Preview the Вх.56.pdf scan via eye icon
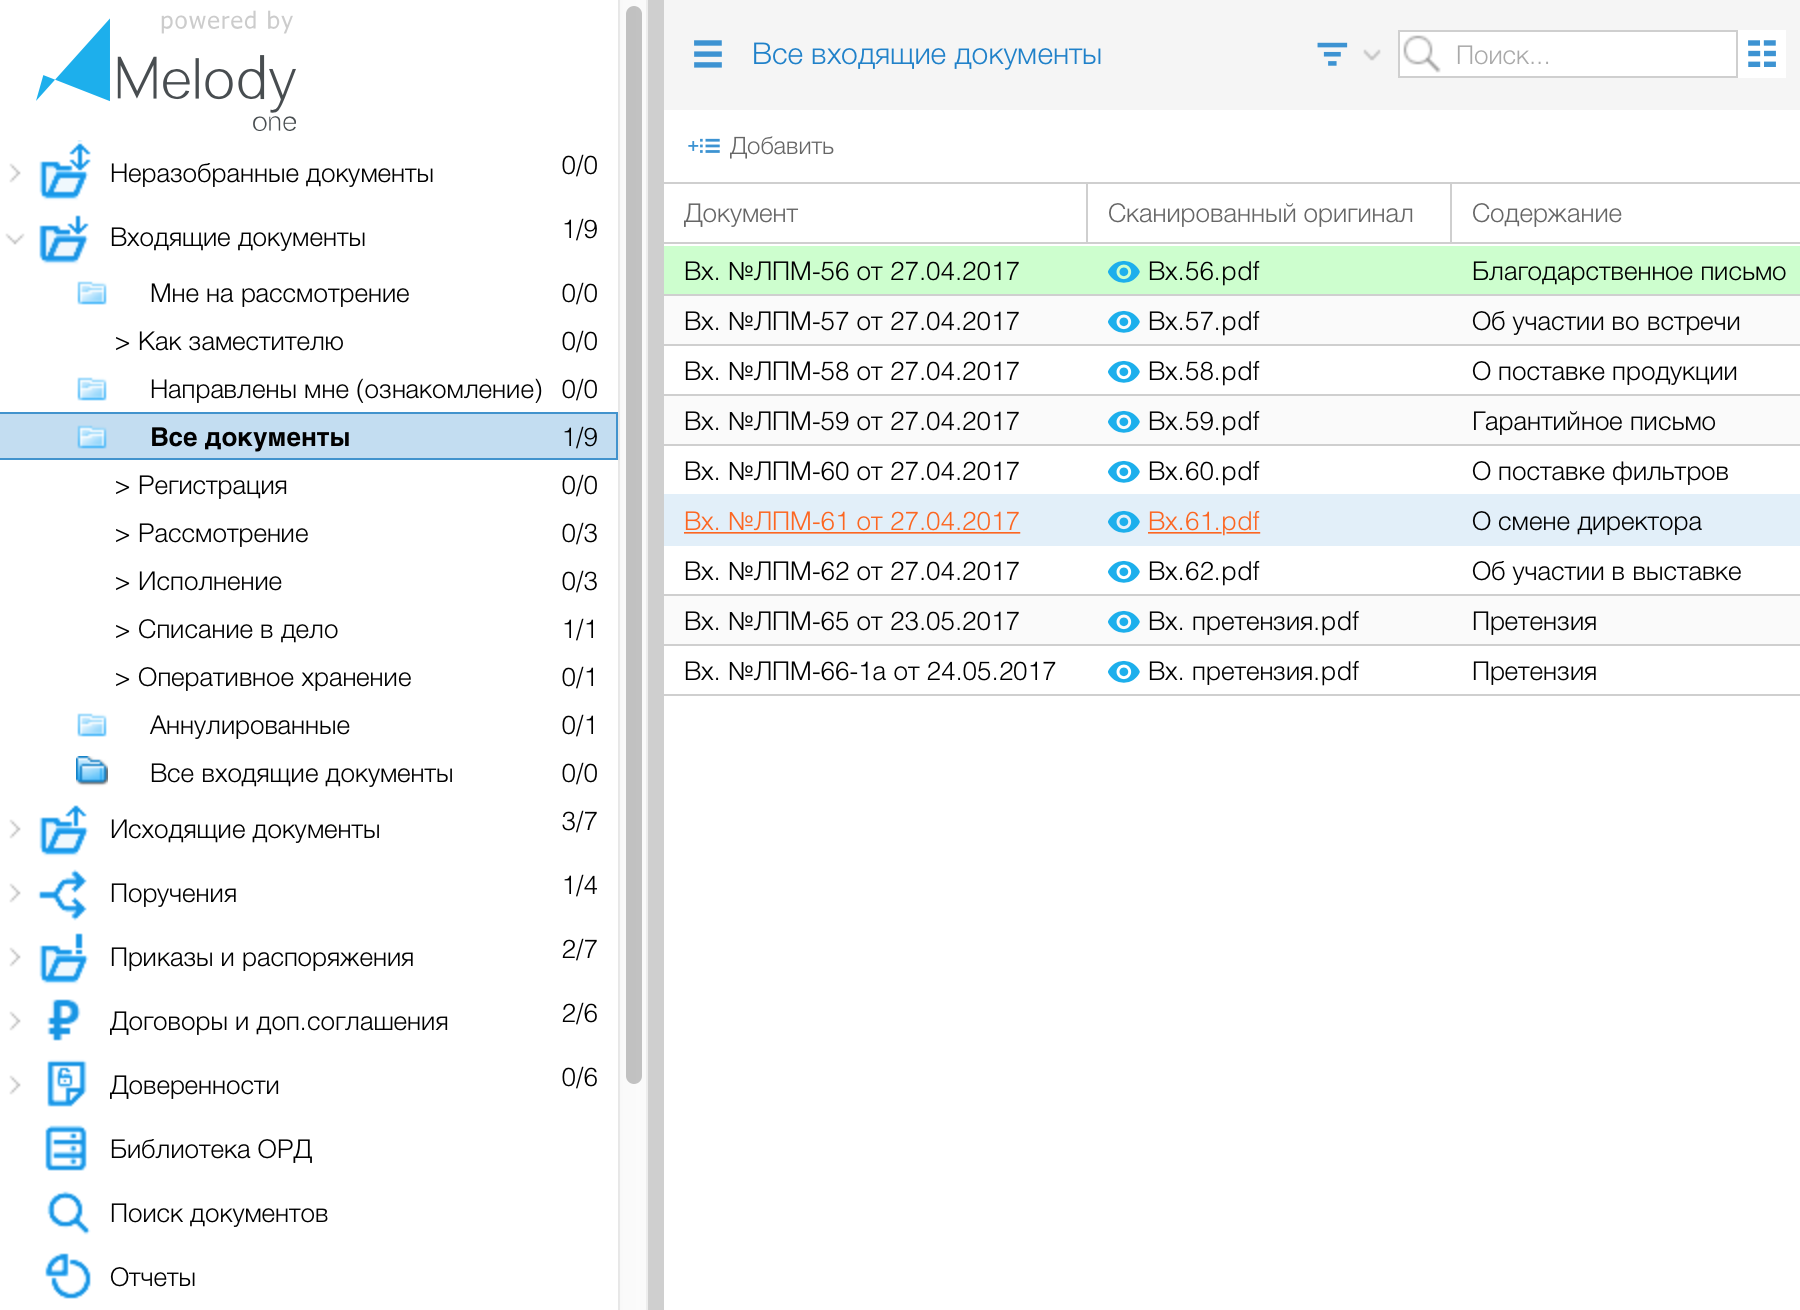Viewport: 1800px width, 1310px height. [1123, 272]
